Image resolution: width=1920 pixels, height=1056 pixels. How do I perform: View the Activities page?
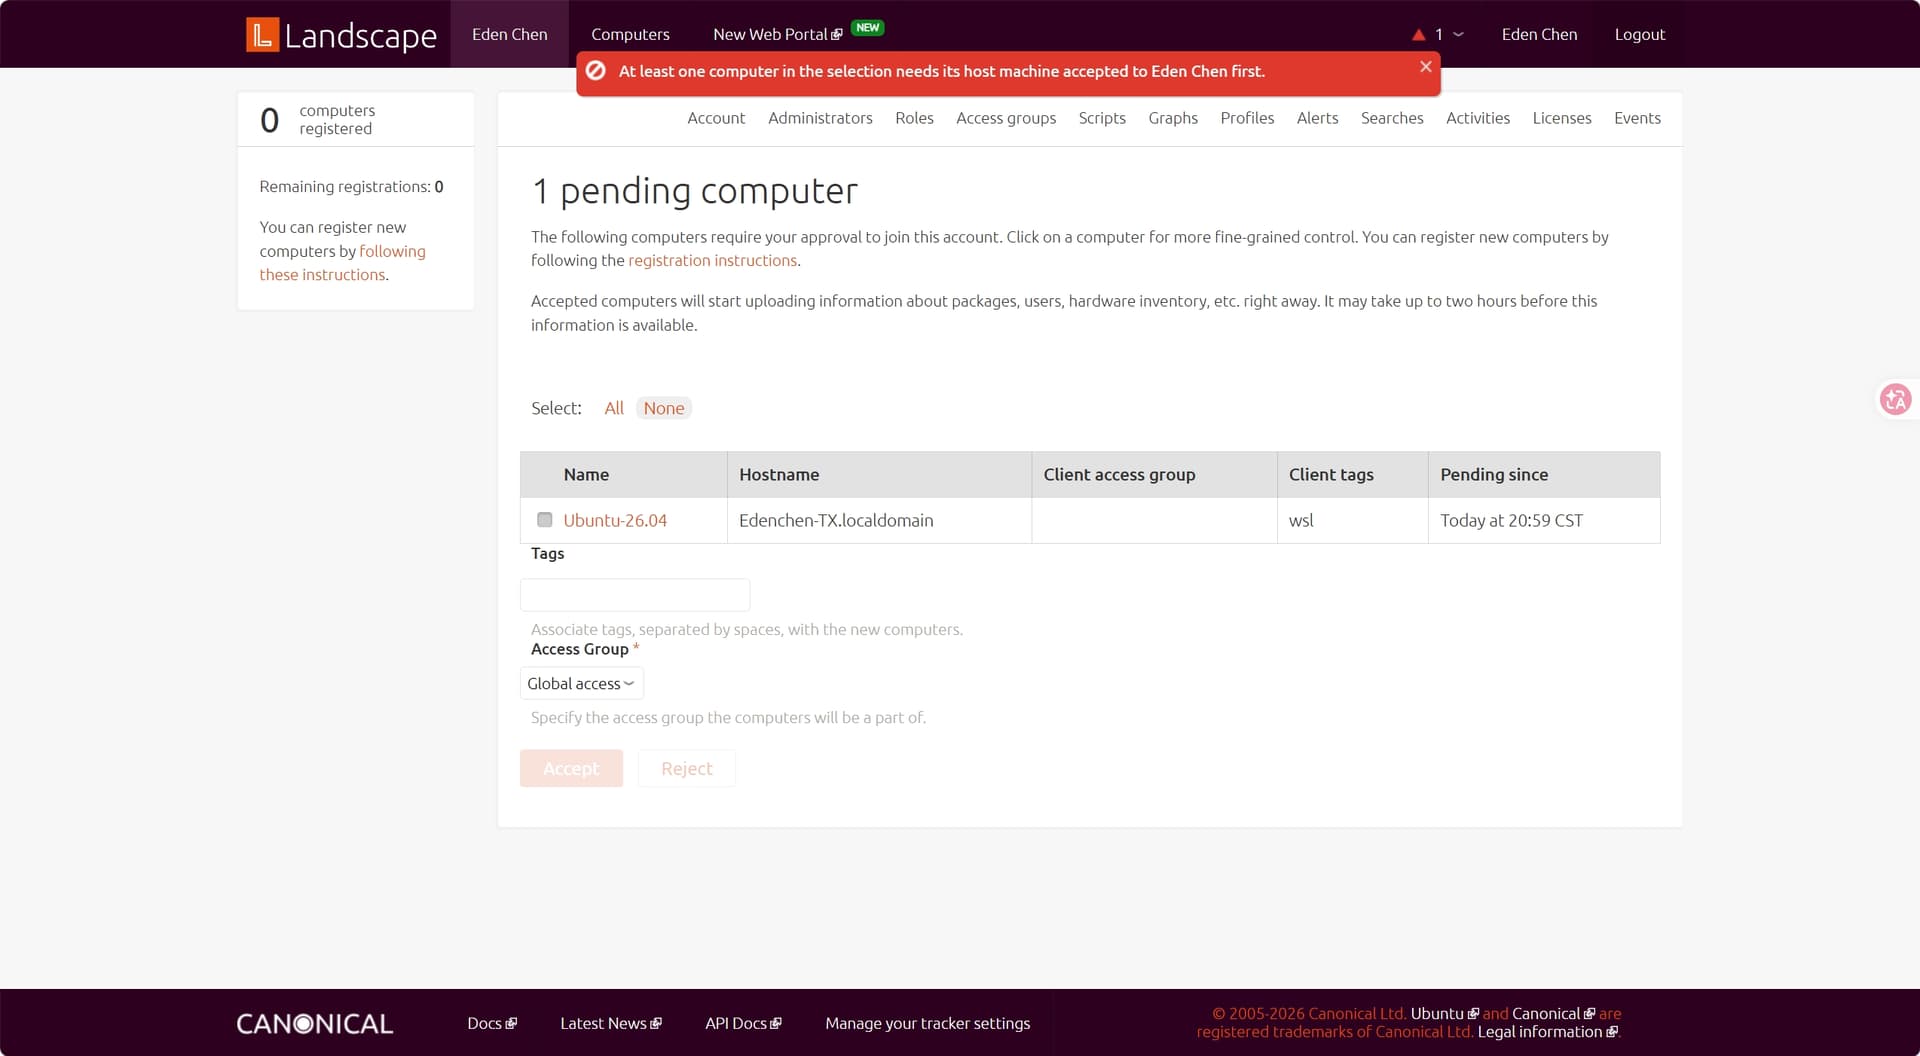point(1478,118)
